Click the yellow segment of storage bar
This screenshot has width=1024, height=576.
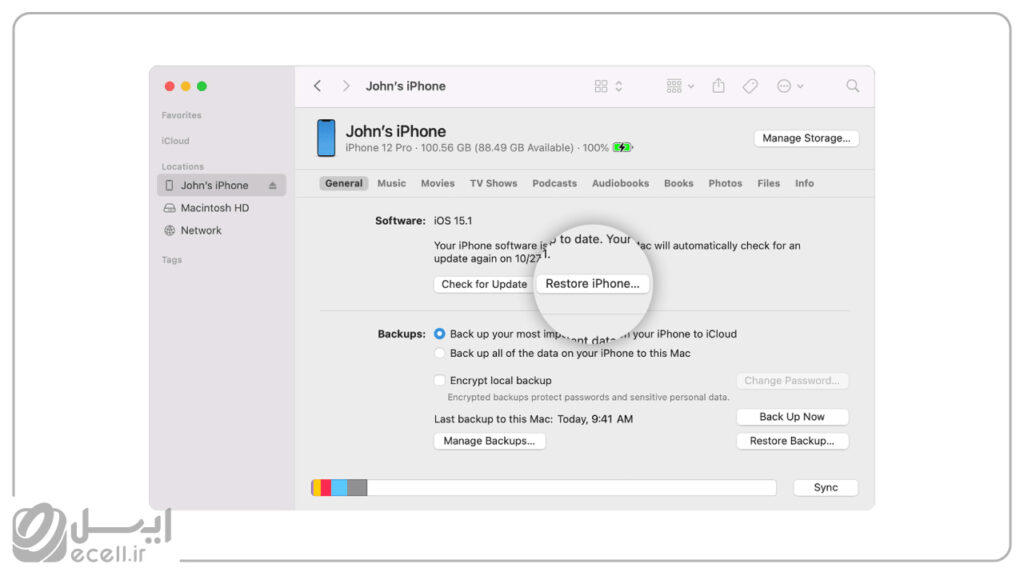click(x=316, y=487)
